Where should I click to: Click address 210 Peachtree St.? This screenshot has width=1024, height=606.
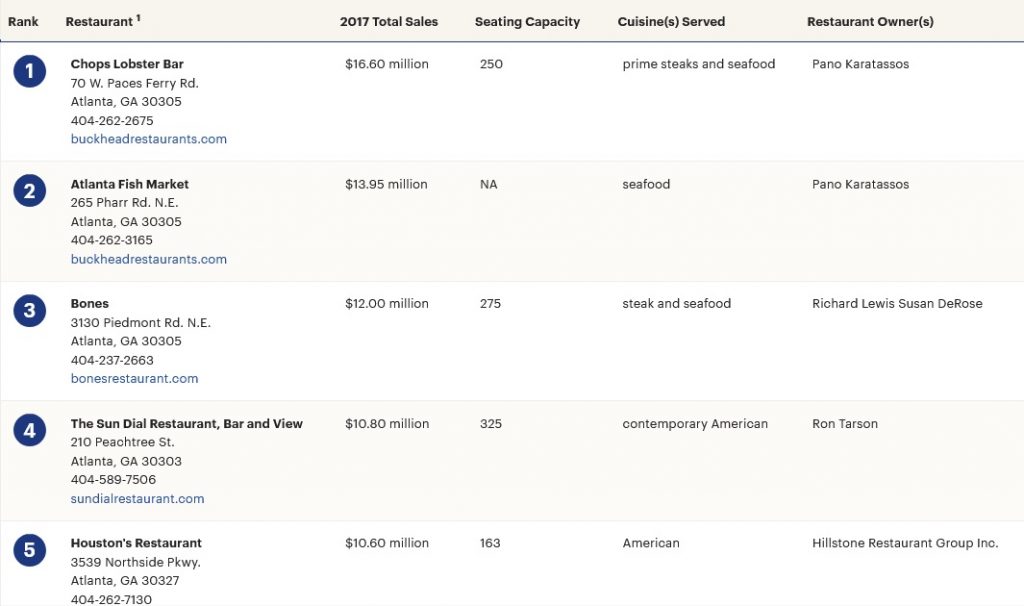click(122, 442)
